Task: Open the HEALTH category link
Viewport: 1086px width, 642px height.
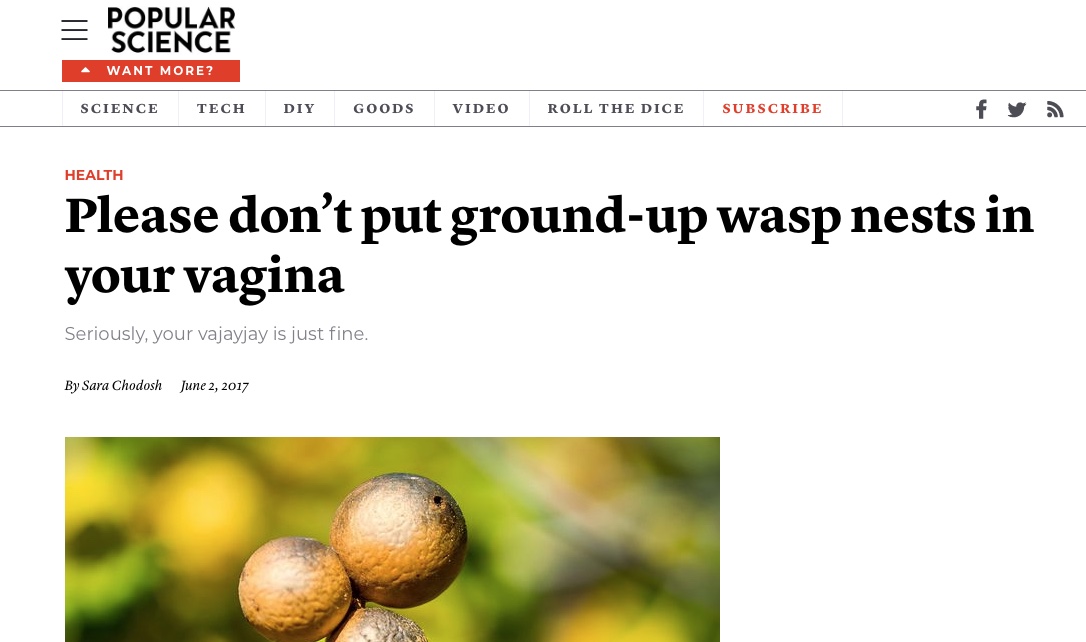Action: pyautogui.click(x=94, y=175)
